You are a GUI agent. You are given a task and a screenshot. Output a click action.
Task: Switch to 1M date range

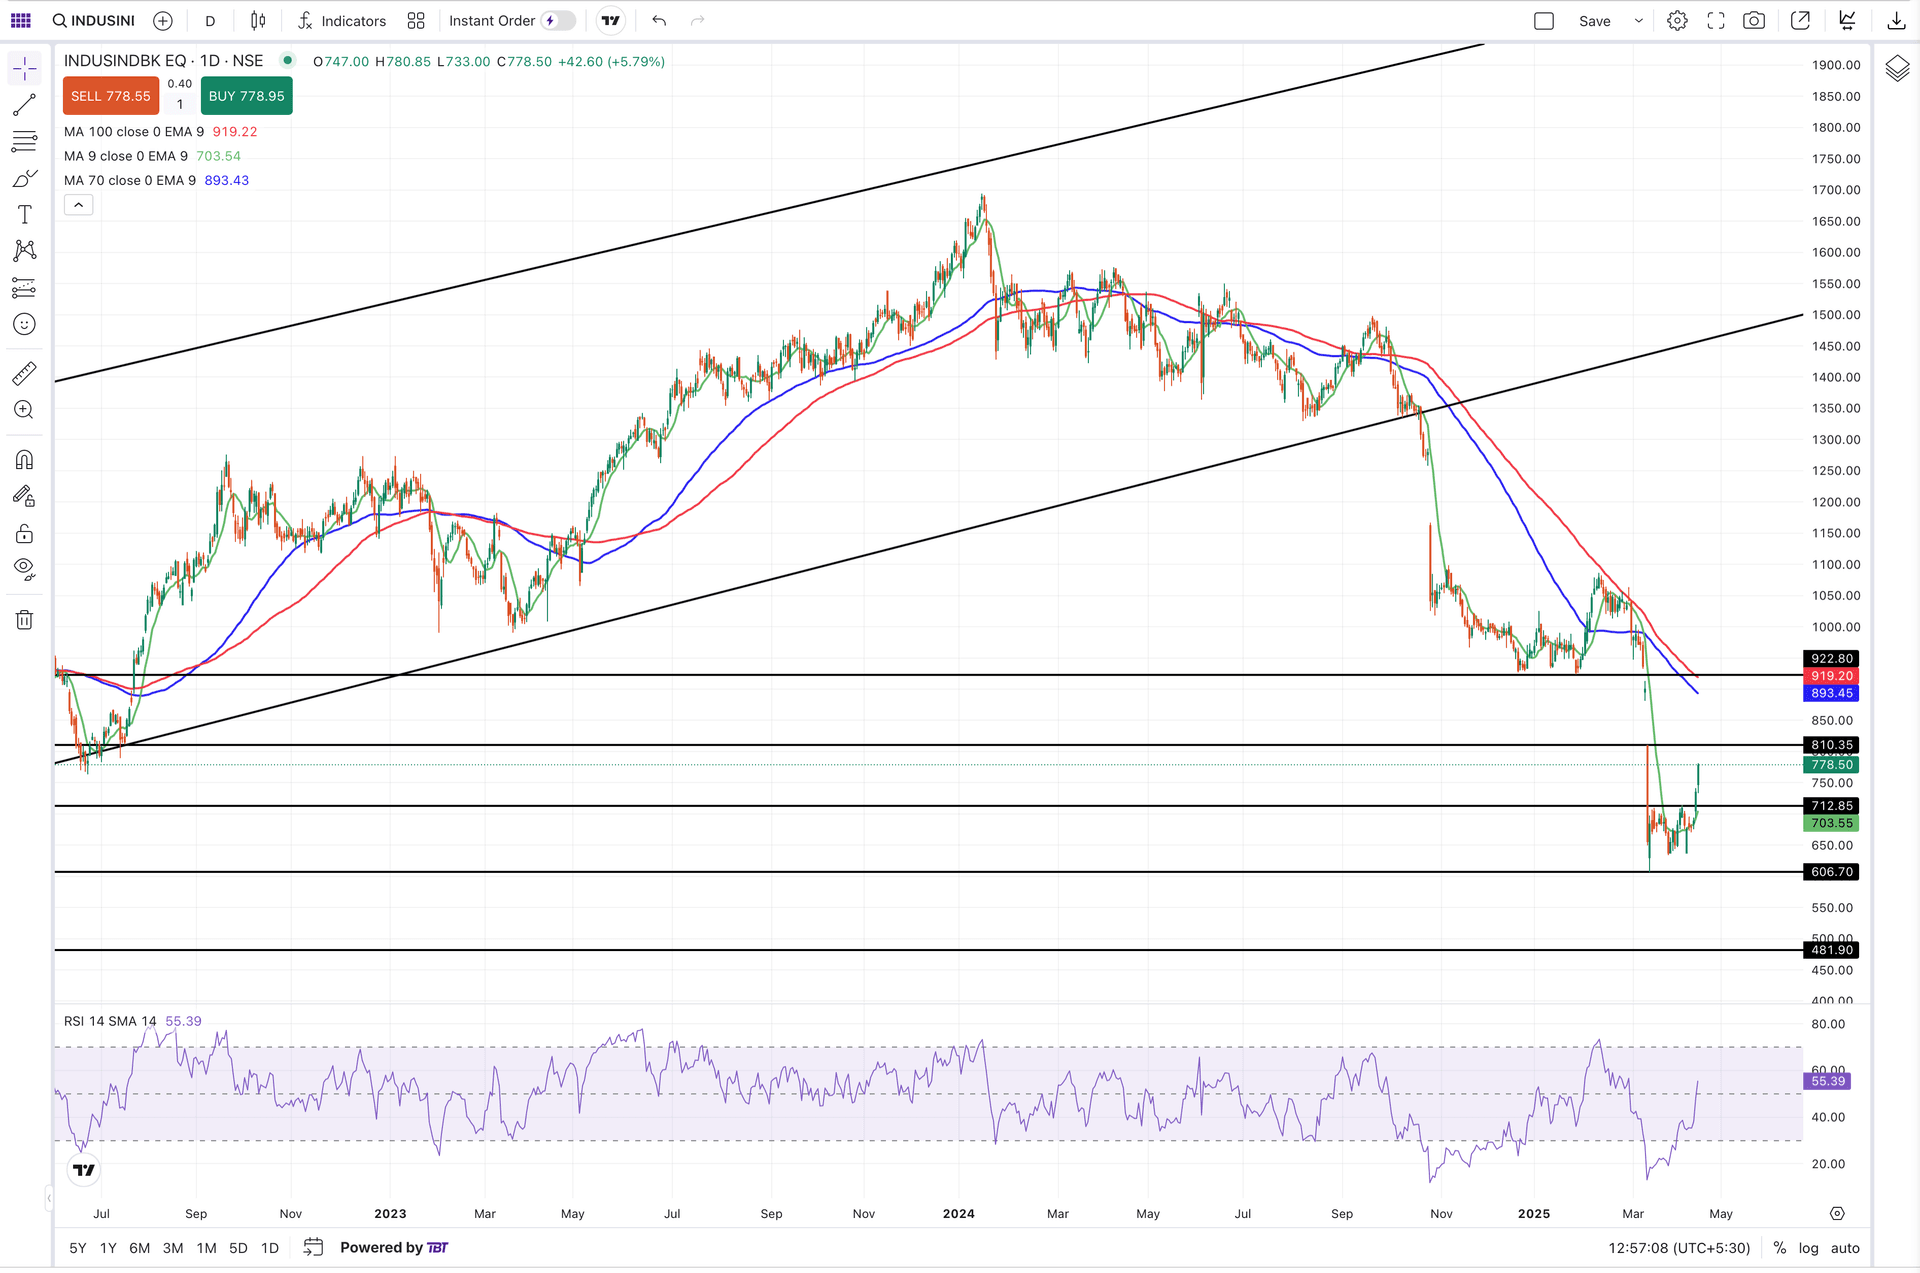coord(206,1248)
